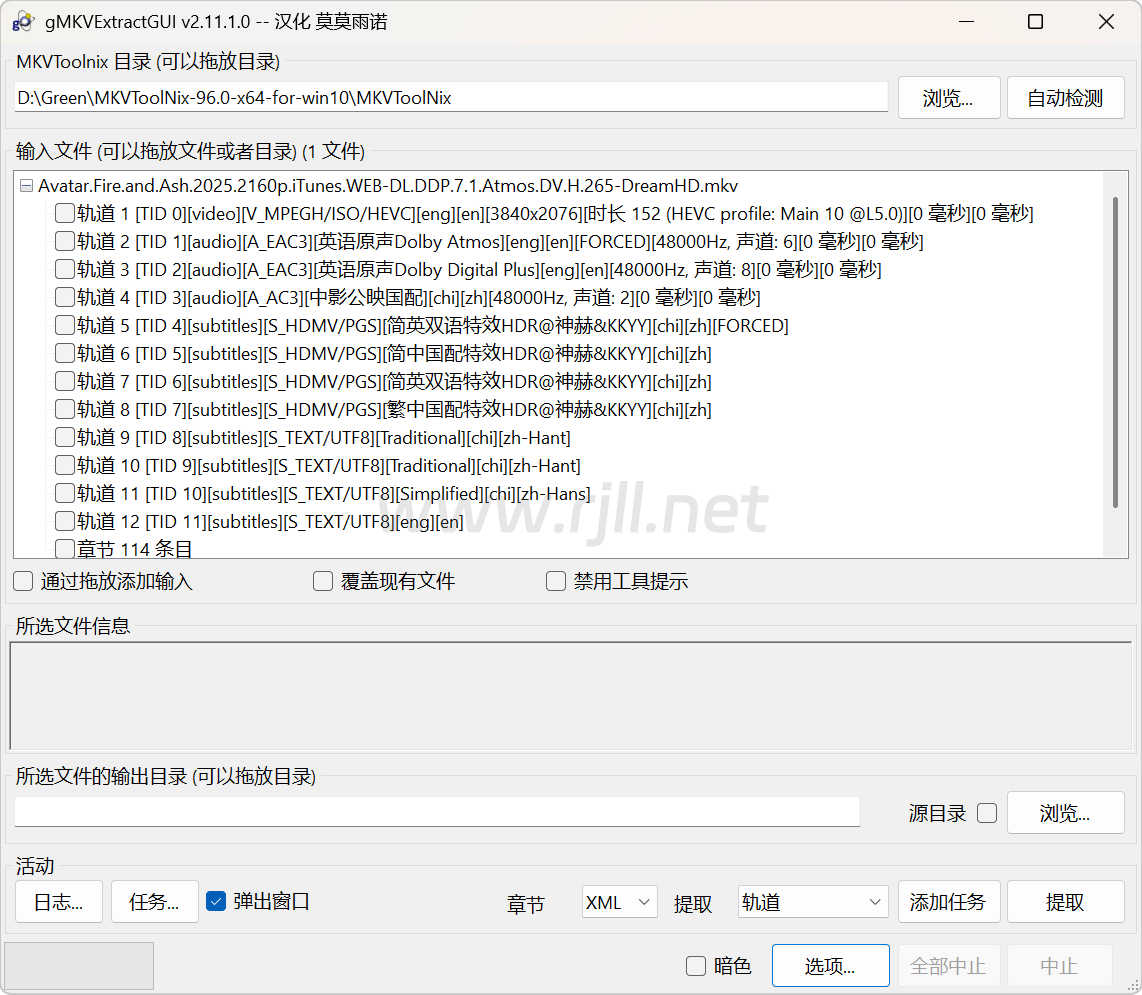
Task: Enable track 12 English UTF8 subtitle checkbox
Action: click(64, 521)
